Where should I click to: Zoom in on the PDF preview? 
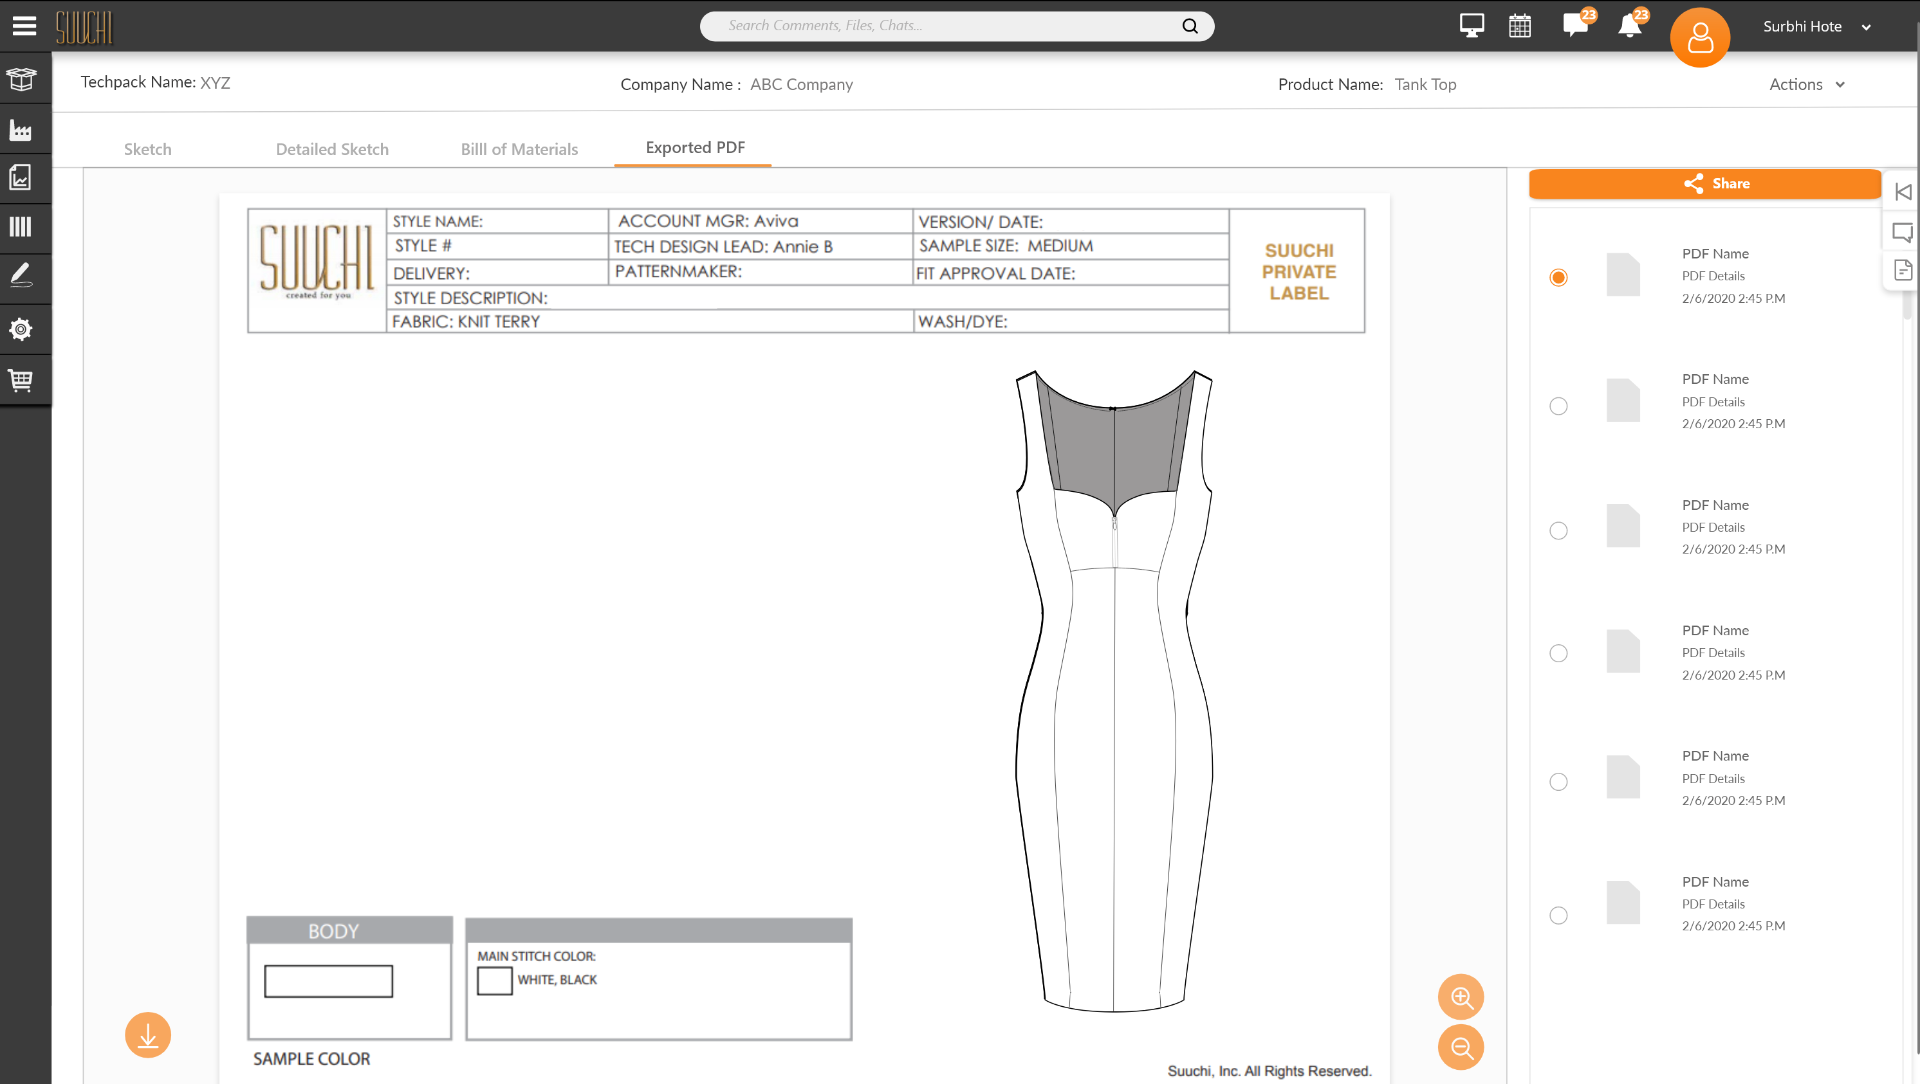click(x=1461, y=997)
